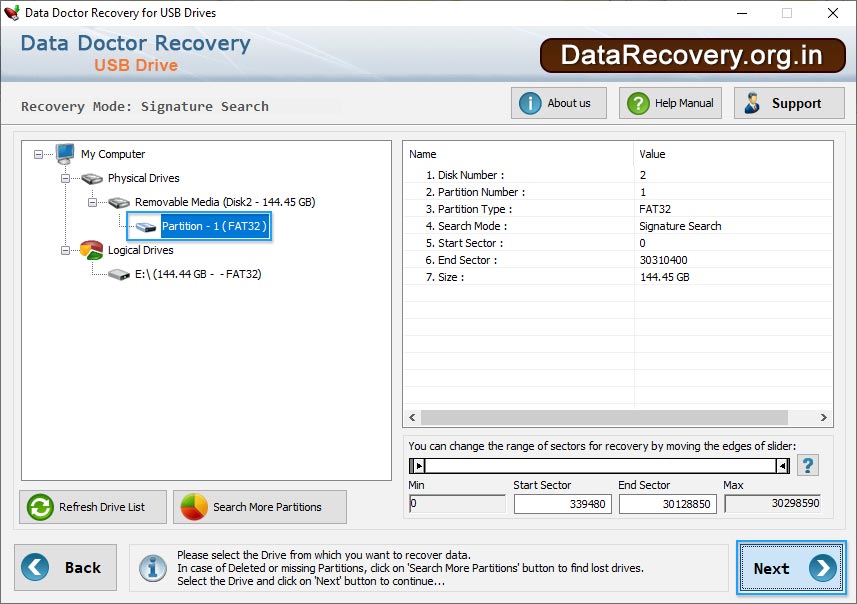Click the Max sector field
Screen dimensions: 857x604
pos(773,503)
